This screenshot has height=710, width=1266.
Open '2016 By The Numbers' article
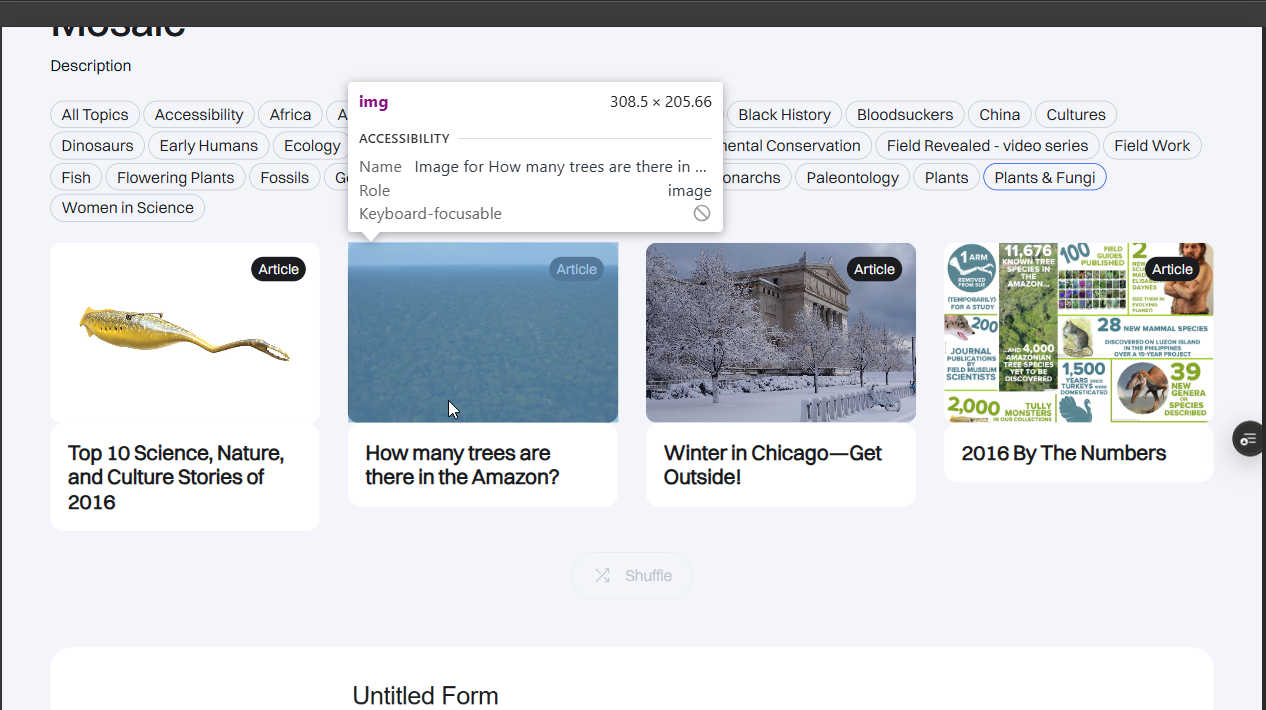[1064, 453]
